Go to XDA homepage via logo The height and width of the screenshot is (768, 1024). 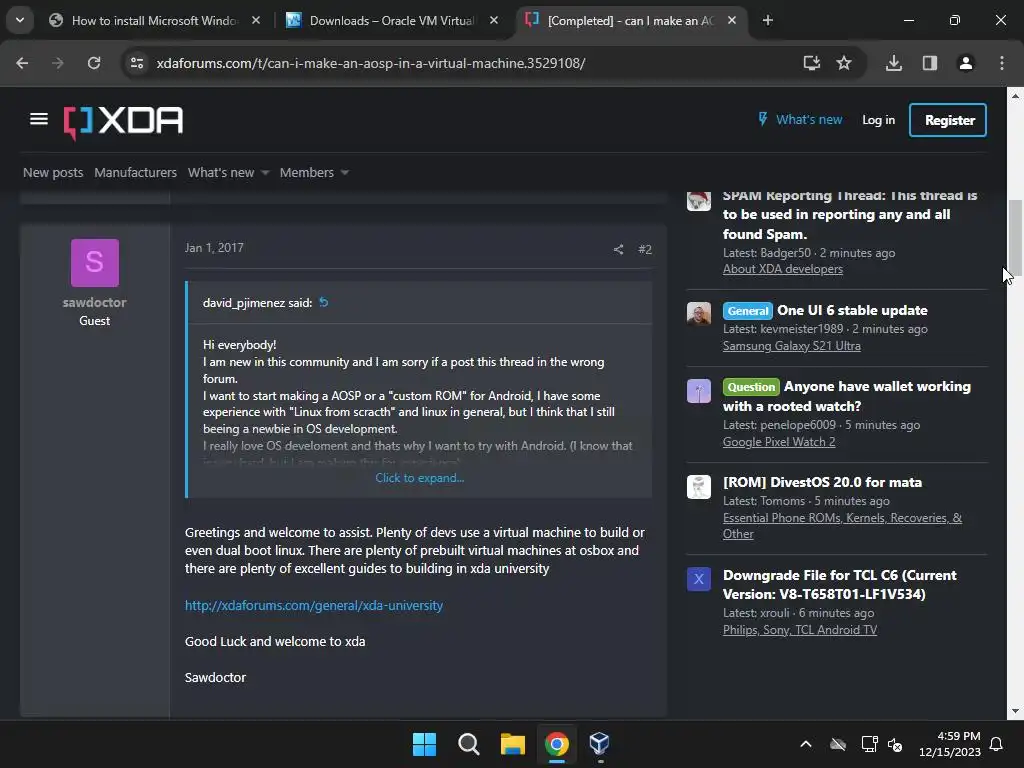[x=123, y=121]
